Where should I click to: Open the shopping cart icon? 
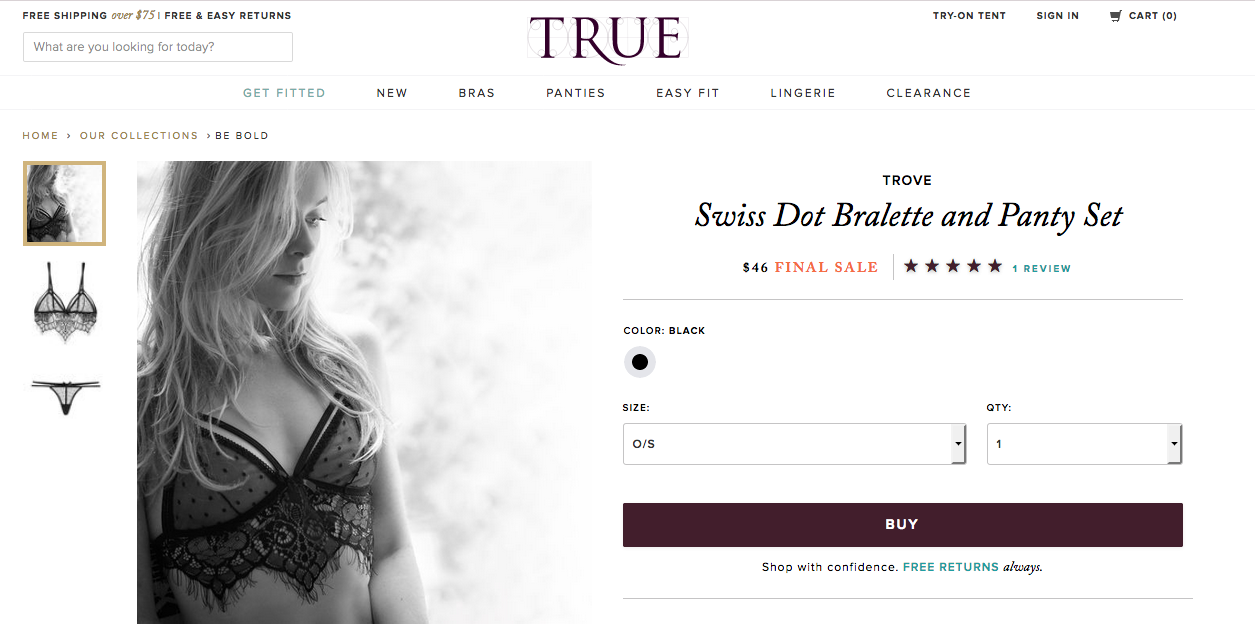tap(1115, 16)
